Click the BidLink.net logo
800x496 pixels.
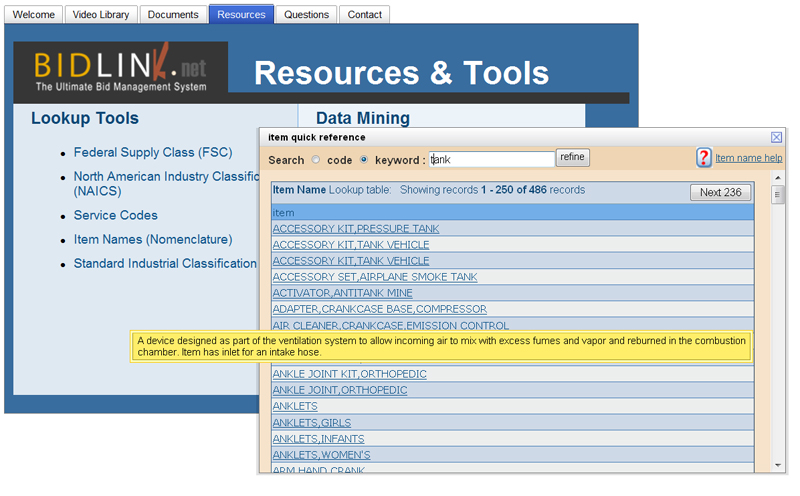click(120, 72)
